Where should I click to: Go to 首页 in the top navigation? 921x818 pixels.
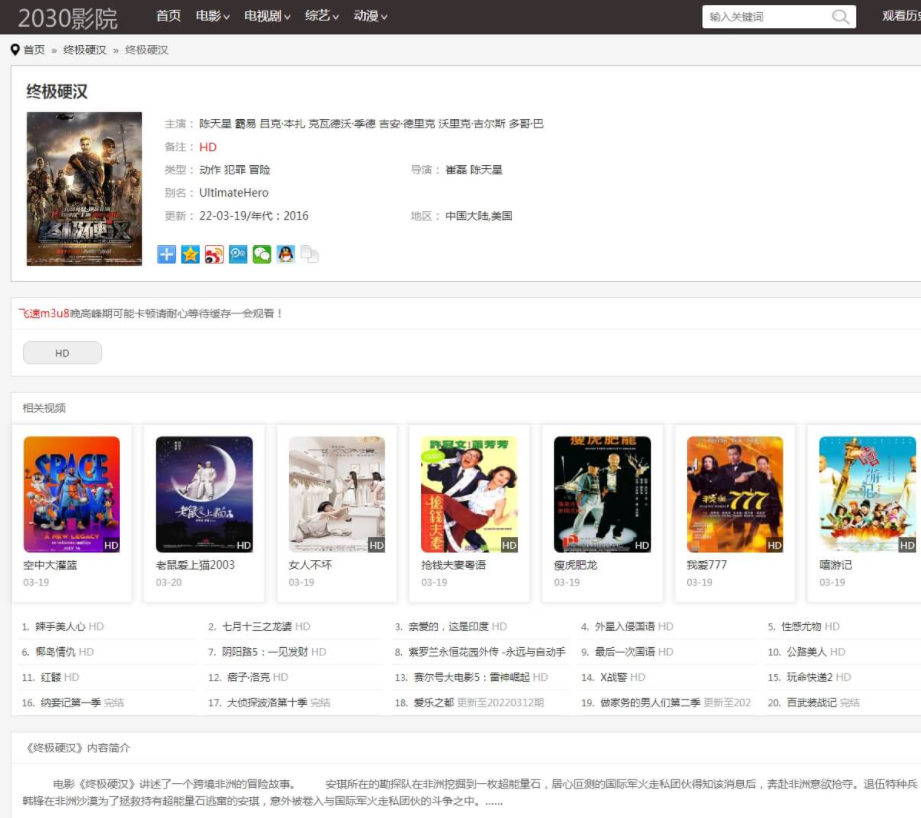(169, 16)
